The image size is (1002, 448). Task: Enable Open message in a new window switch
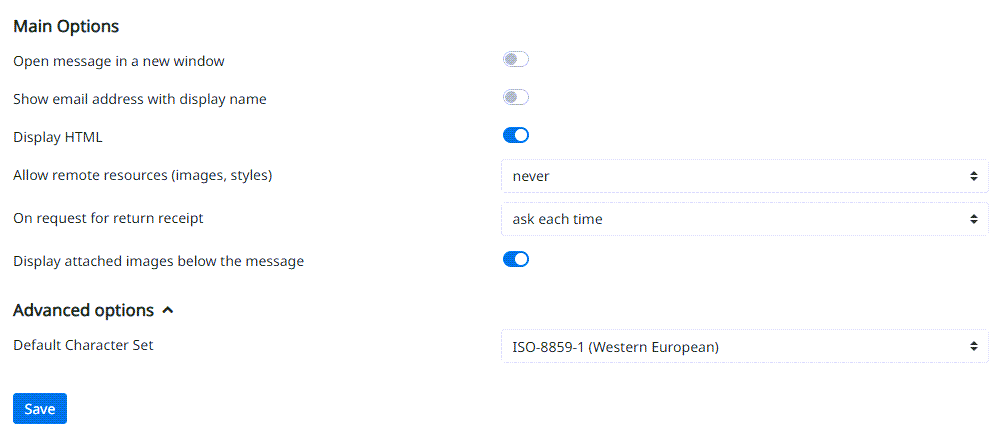[x=515, y=60]
